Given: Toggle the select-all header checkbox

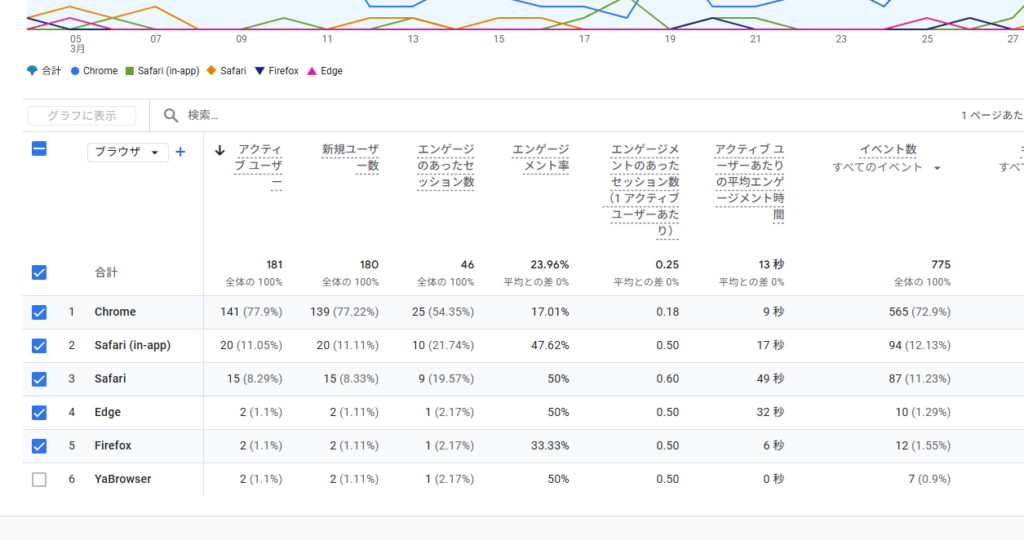Looking at the screenshot, I should coord(39,149).
